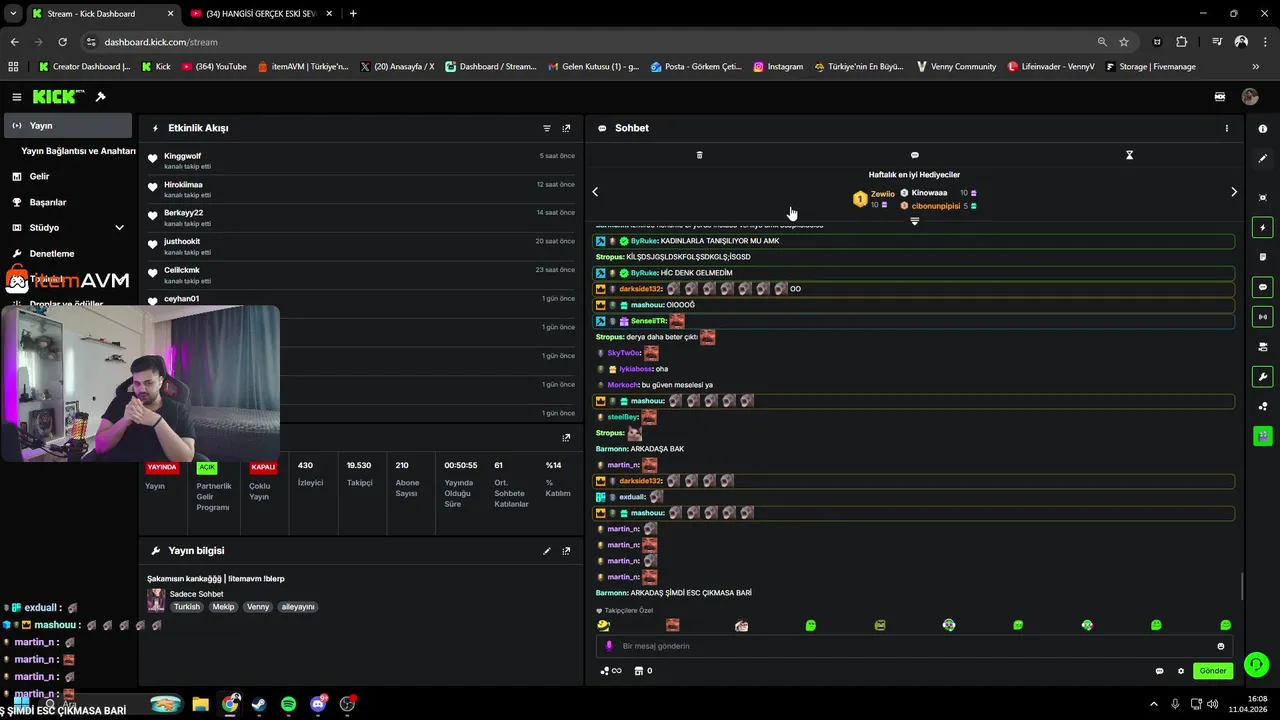Pop out the stream statistics panel
1280x720 pixels.
point(566,437)
